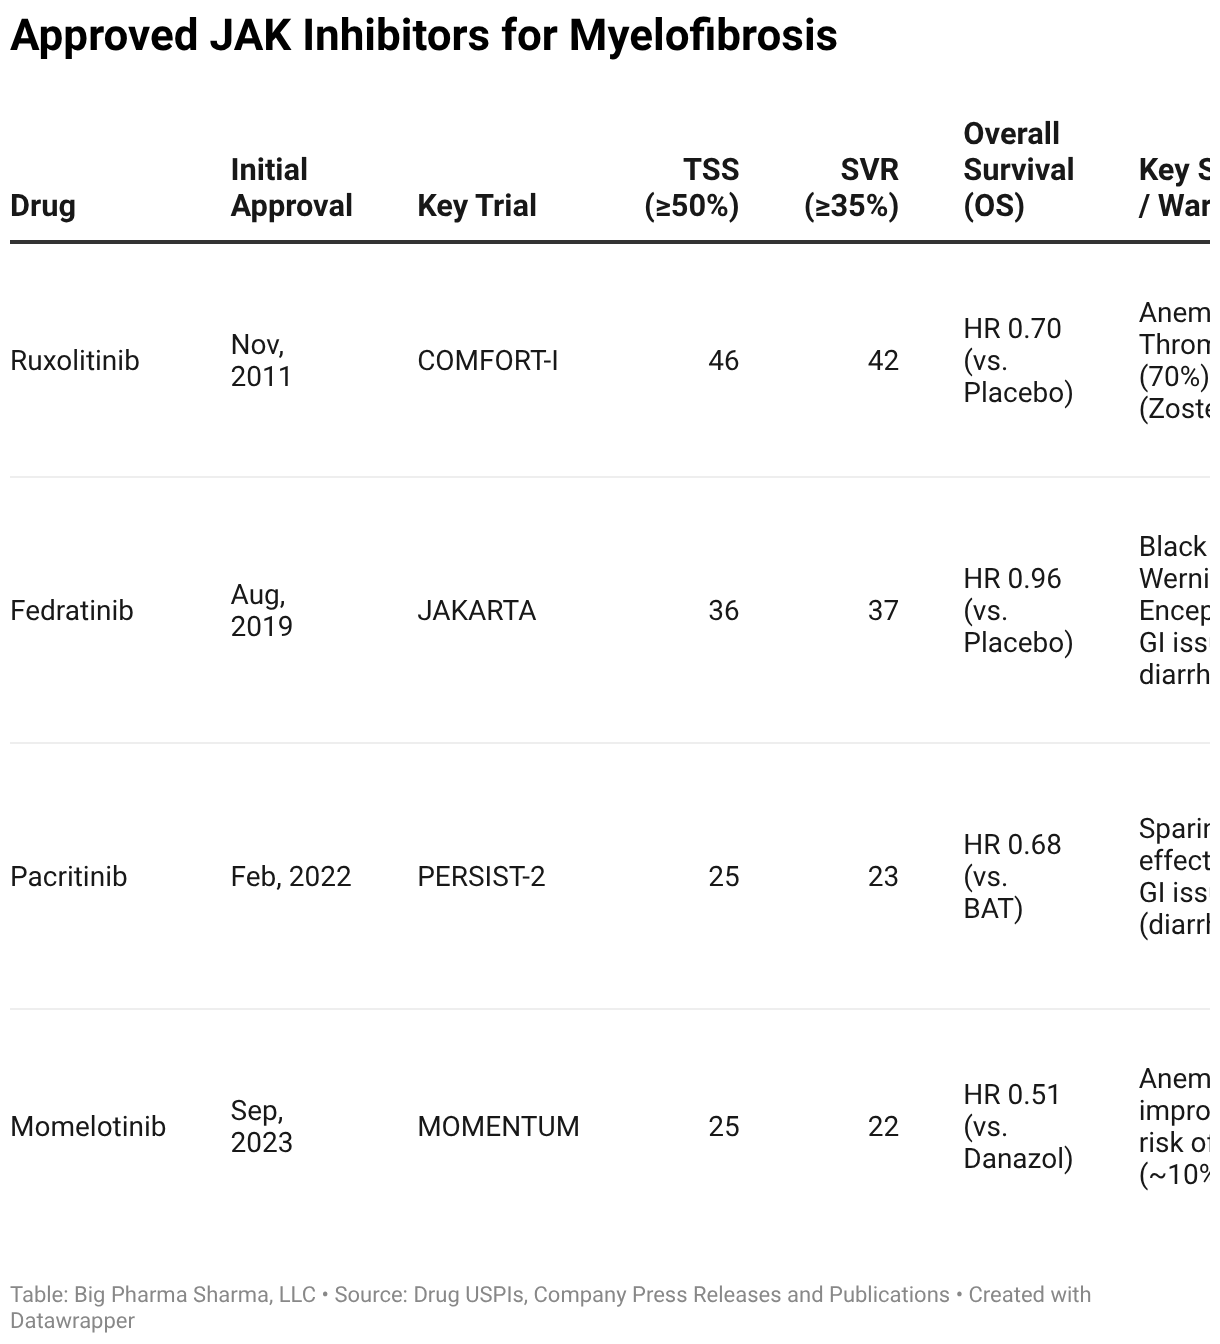Select the Initial Approval column header
1220x1344 pixels.
point(291,188)
